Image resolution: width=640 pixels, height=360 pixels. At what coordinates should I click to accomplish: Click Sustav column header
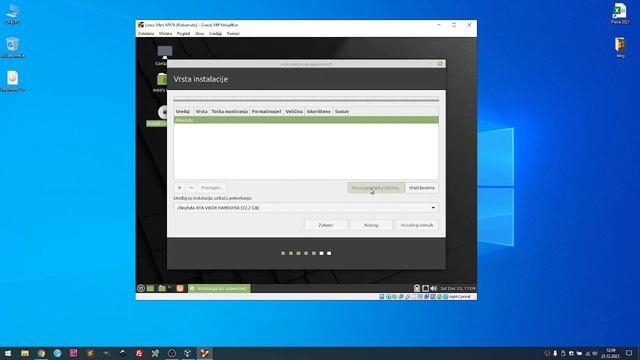(x=342, y=111)
